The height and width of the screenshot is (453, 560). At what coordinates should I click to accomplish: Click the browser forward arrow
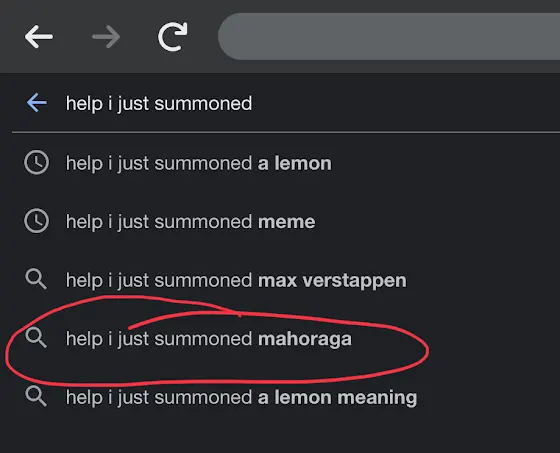pyautogui.click(x=106, y=36)
